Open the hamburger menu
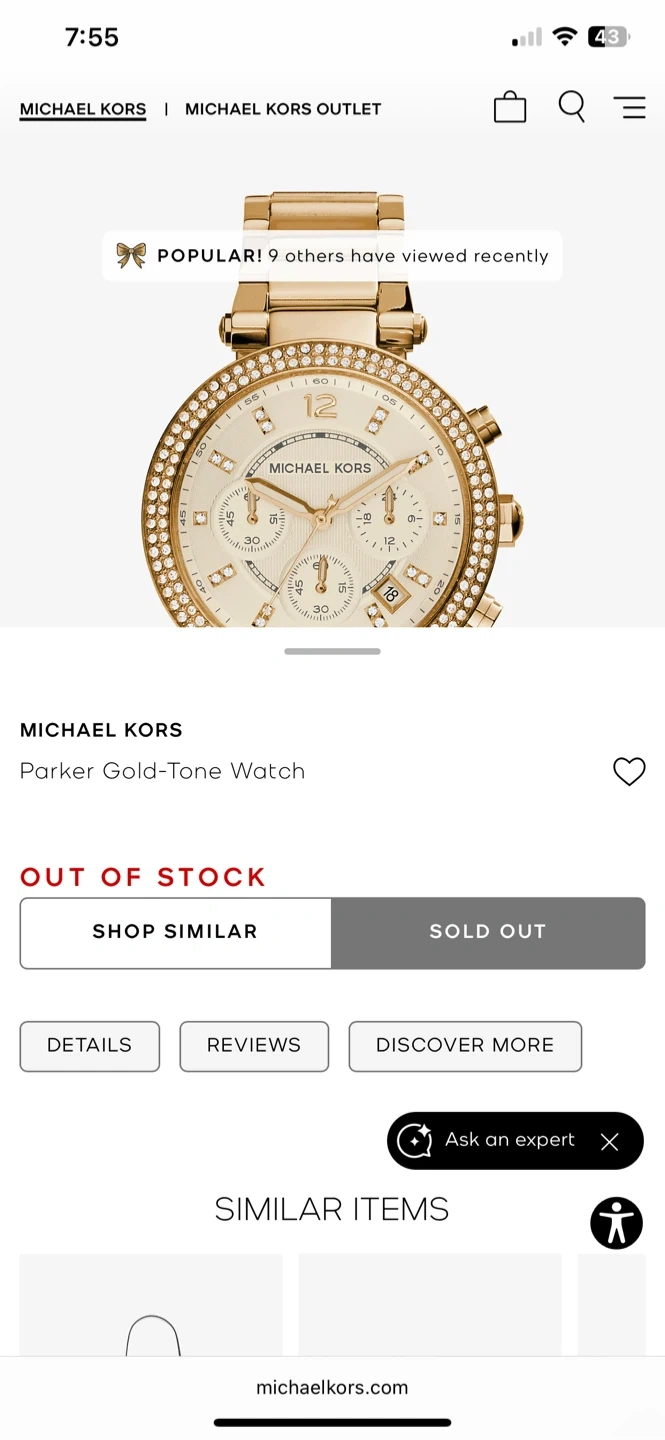This screenshot has width=665, height=1440. pyautogui.click(x=629, y=107)
